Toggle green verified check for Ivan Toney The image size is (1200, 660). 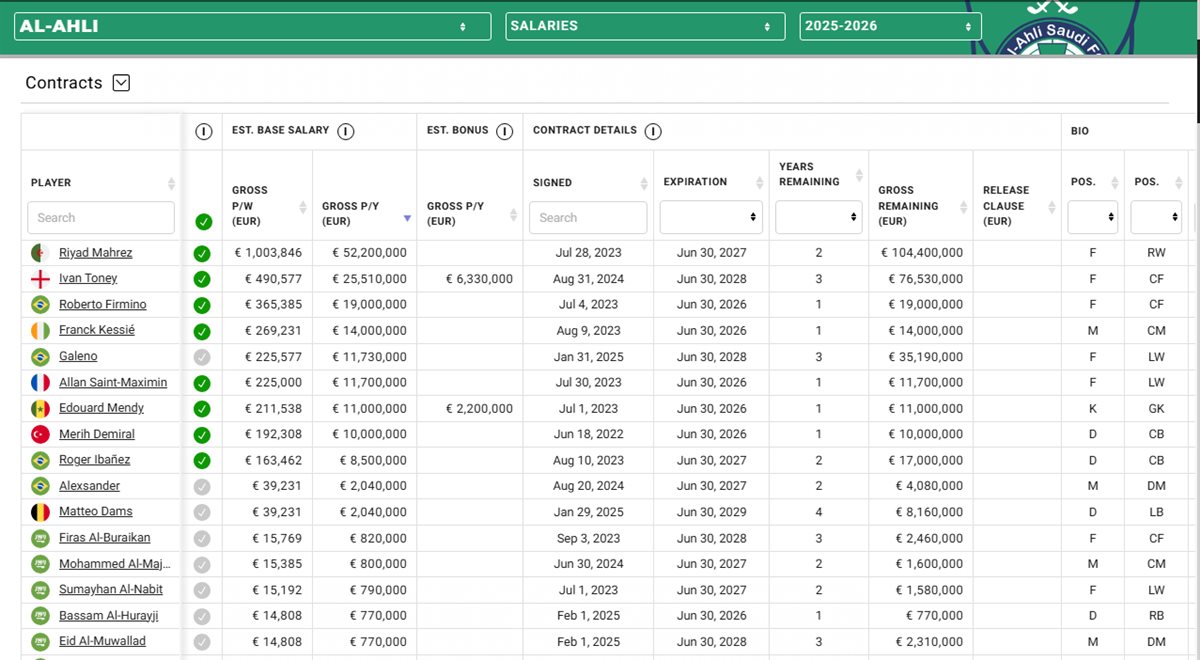[x=202, y=279]
